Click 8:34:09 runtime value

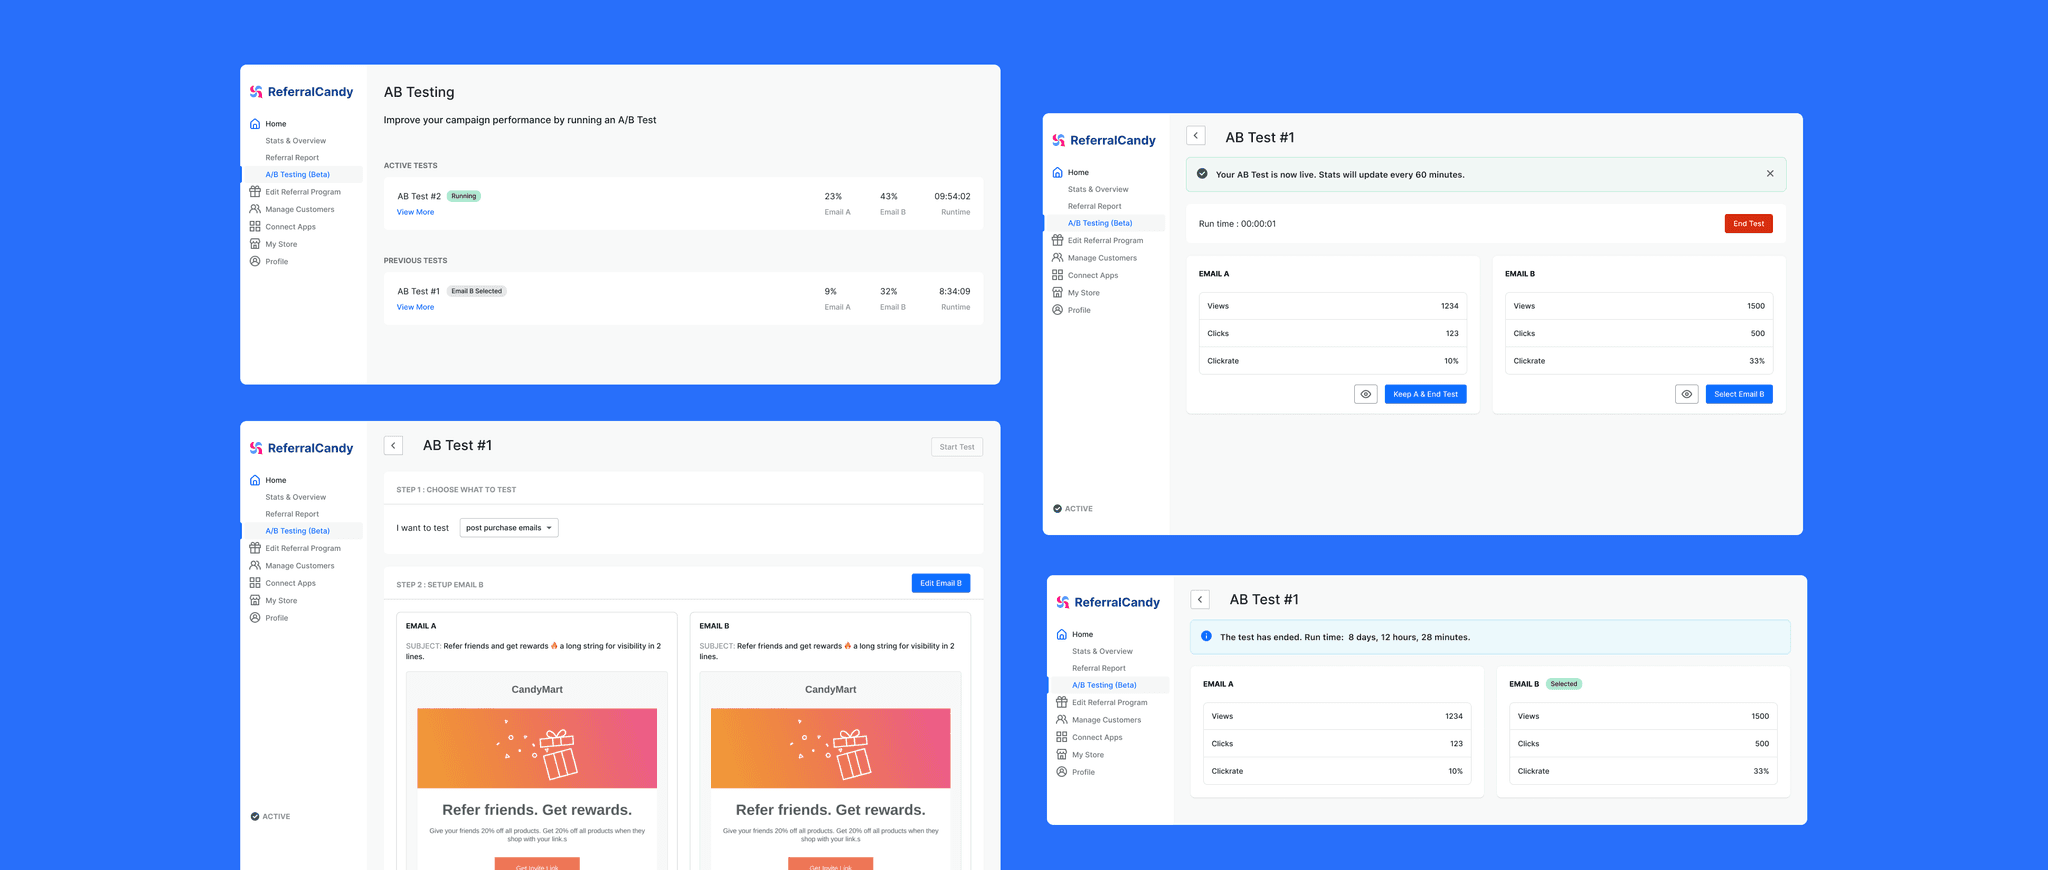(x=954, y=292)
